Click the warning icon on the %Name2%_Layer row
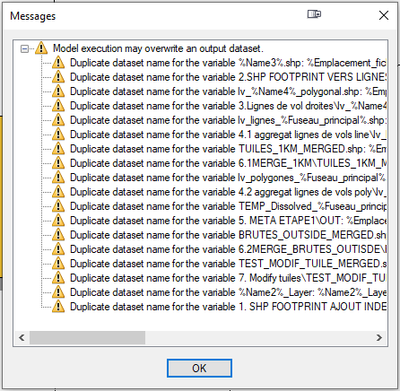This screenshot has width=400, height=391. [x=58, y=292]
